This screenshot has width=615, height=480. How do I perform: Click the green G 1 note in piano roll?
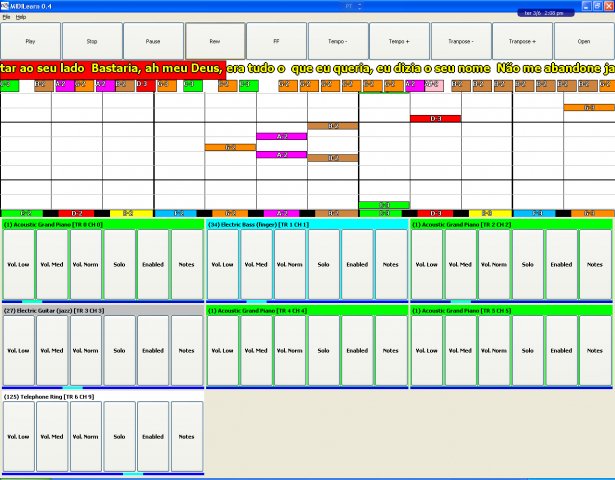pyautogui.click(x=384, y=205)
